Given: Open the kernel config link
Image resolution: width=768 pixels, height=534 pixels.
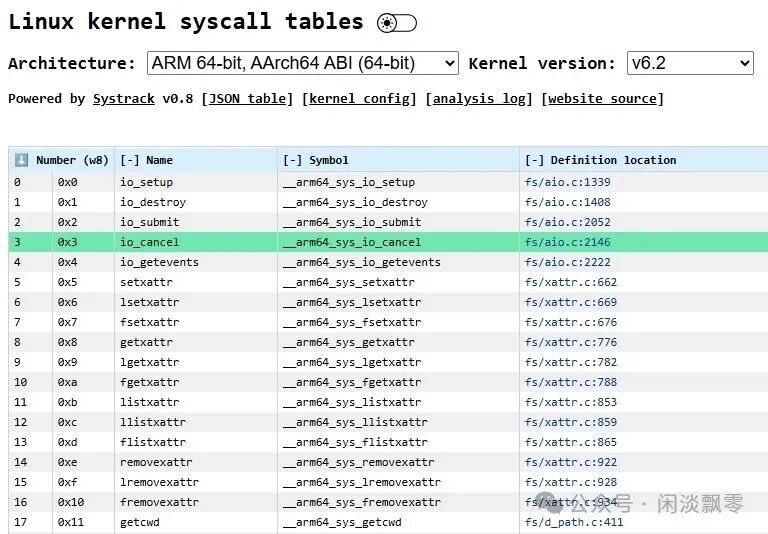Looking at the screenshot, I should click(x=359, y=99).
